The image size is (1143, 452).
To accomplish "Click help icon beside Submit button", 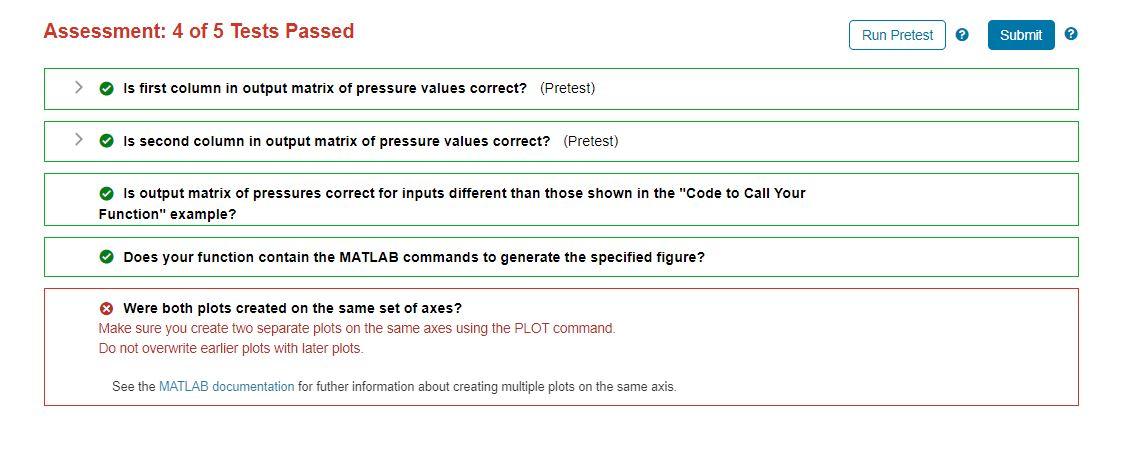I will tap(1071, 34).
